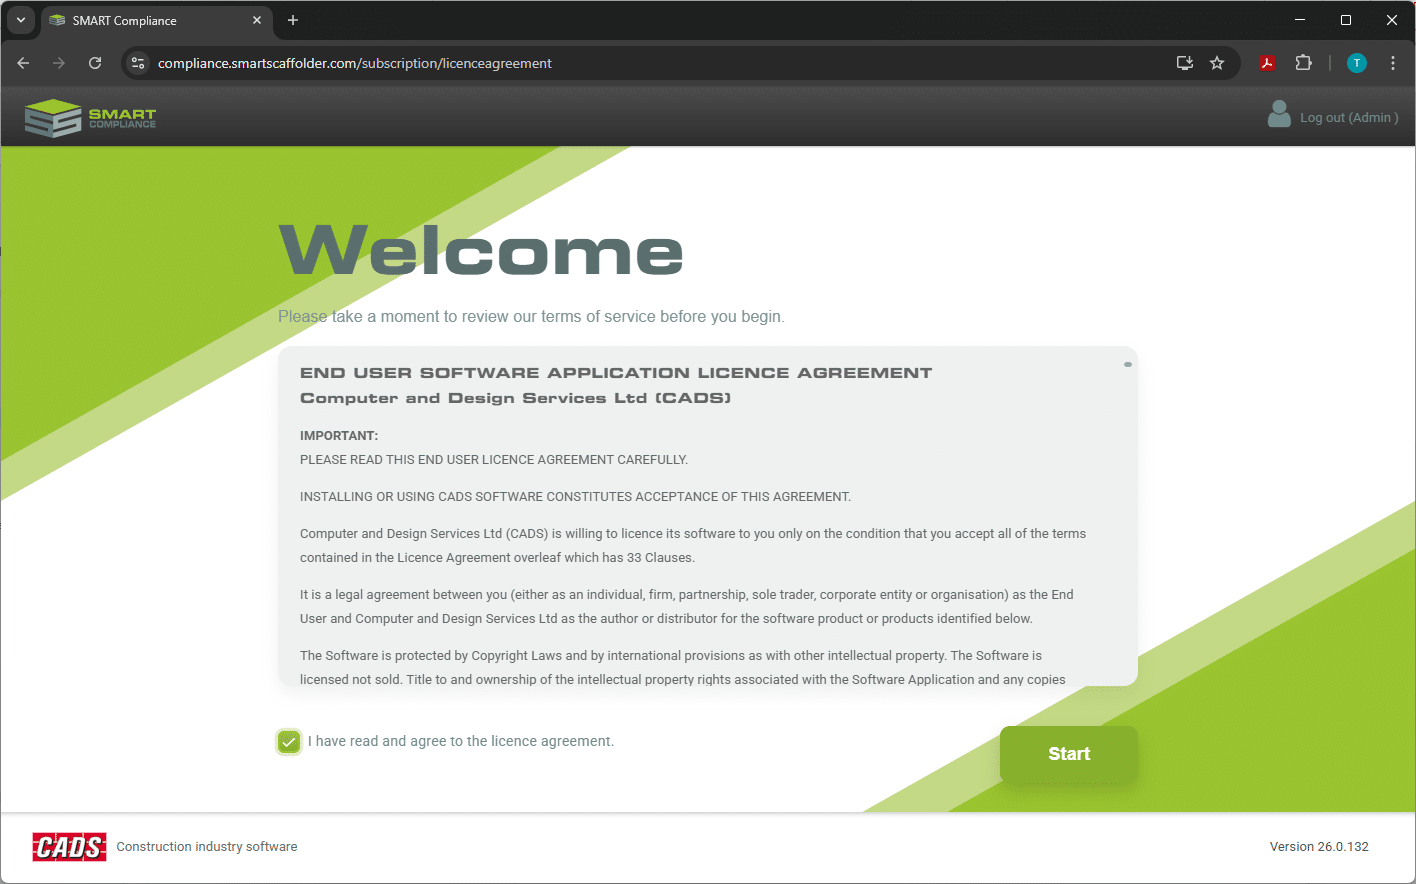Reload the page
Viewport: 1416px width, 884px height.
coord(95,63)
